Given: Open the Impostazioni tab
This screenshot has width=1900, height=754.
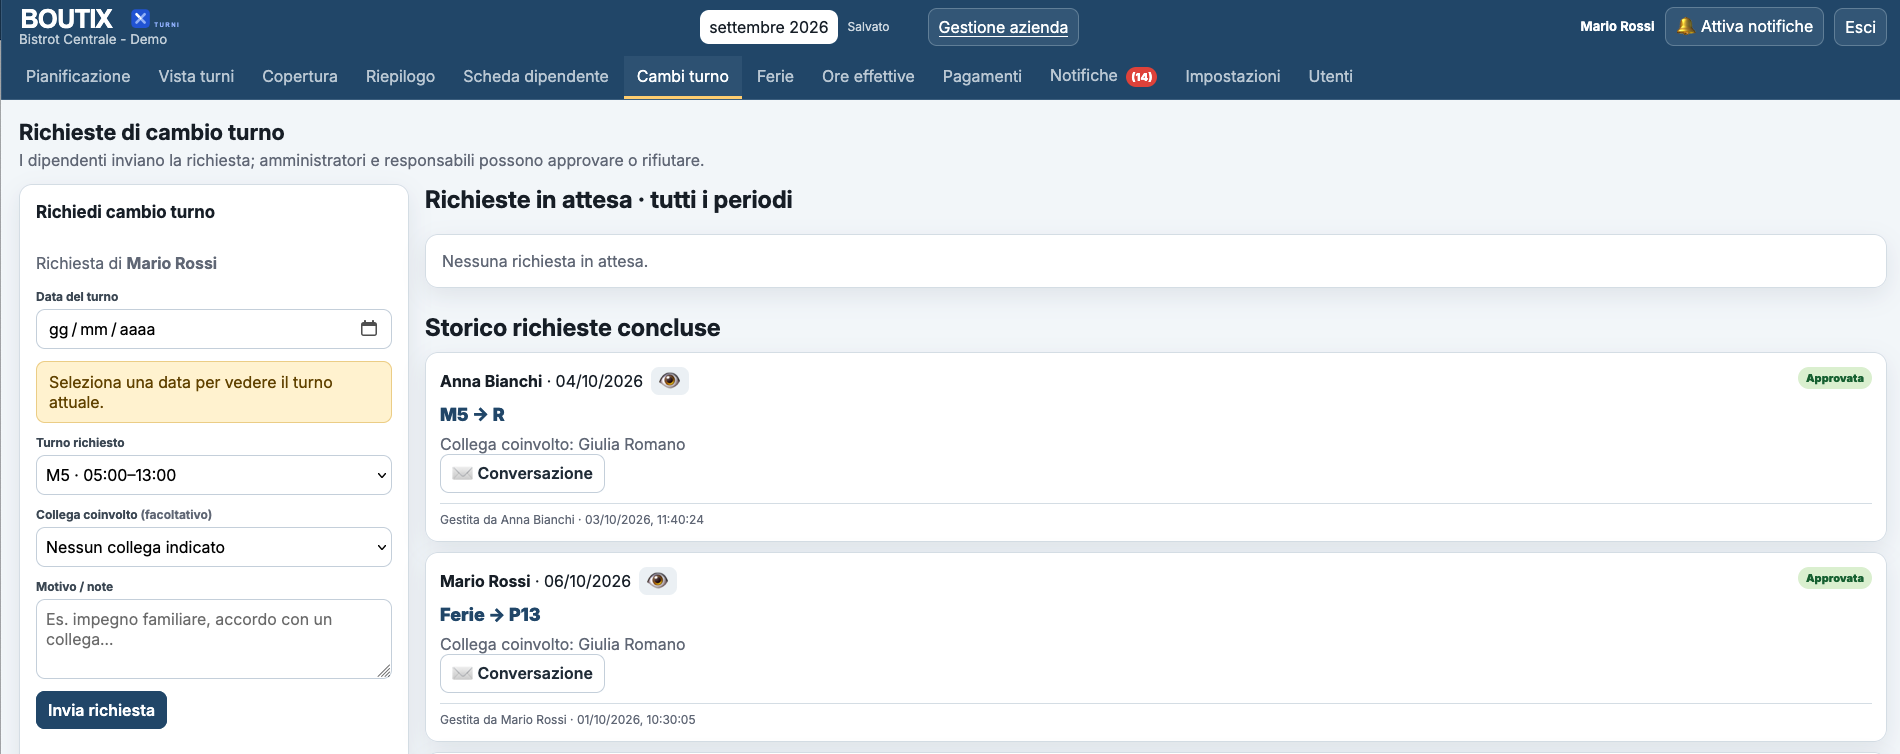Looking at the screenshot, I should tap(1233, 76).
